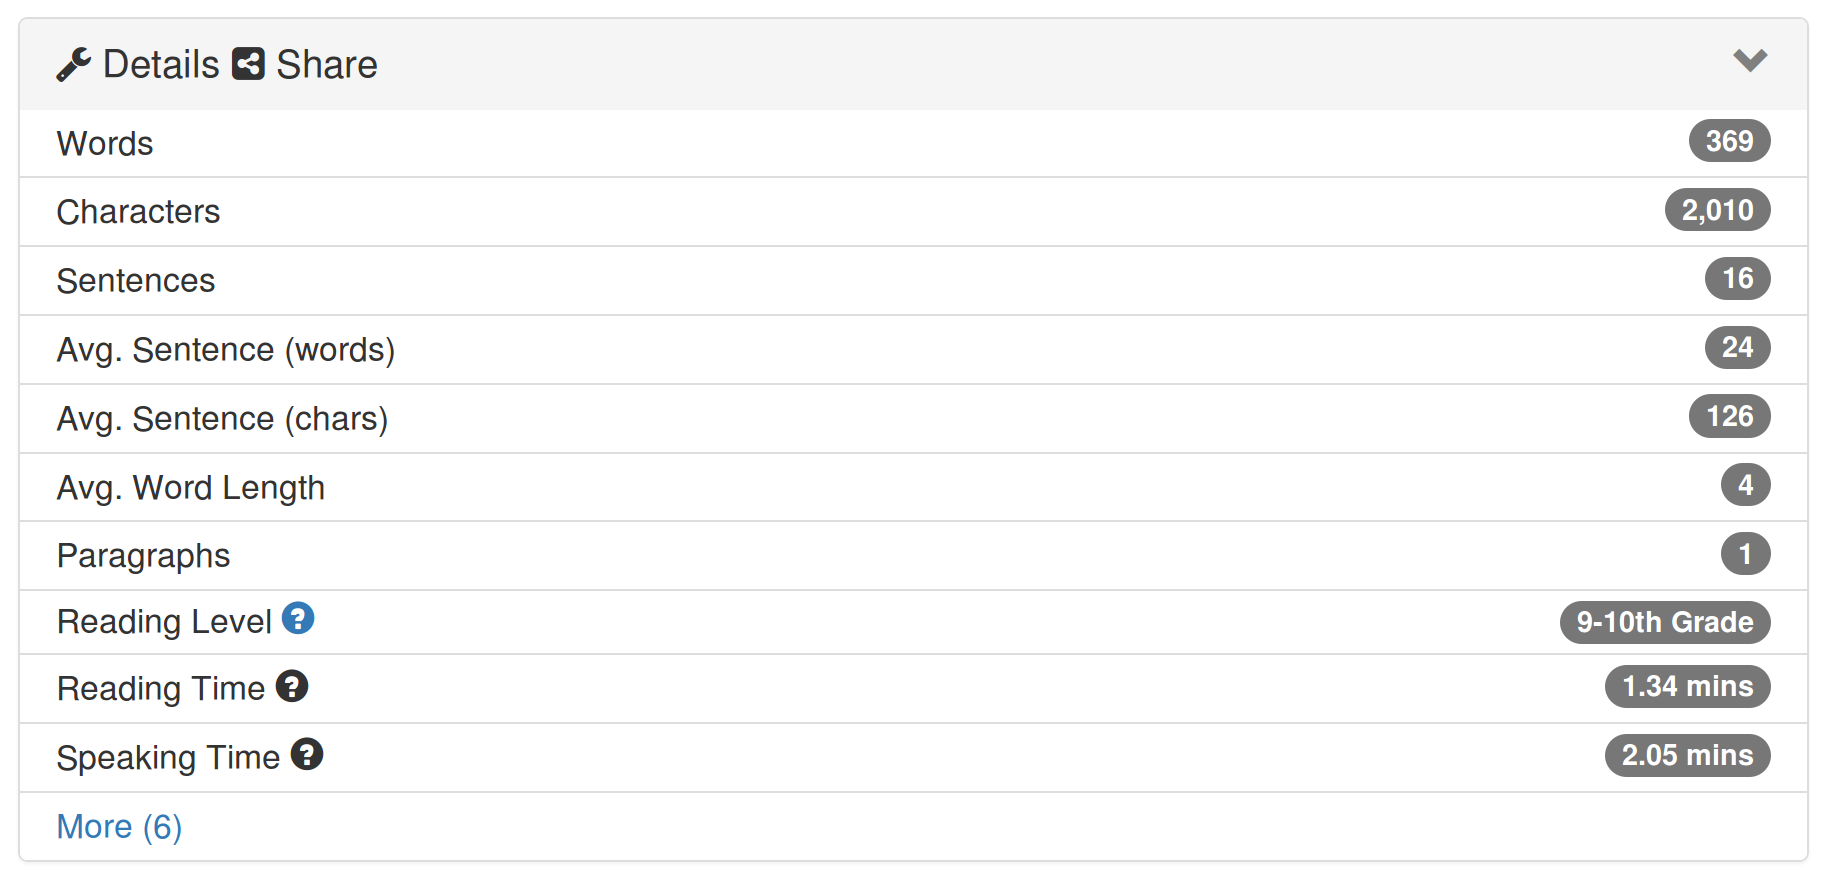Select the Avg. Word Length row

pyautogui.click(x=913, y=488)
